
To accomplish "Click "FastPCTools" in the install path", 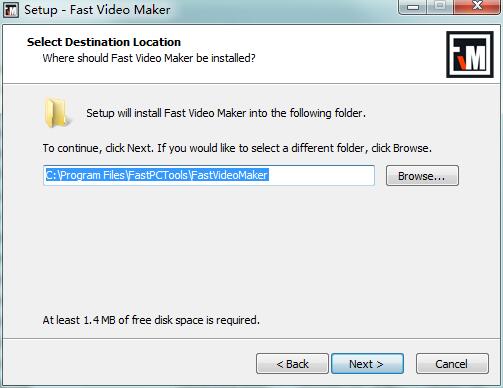I will point(158,175).
